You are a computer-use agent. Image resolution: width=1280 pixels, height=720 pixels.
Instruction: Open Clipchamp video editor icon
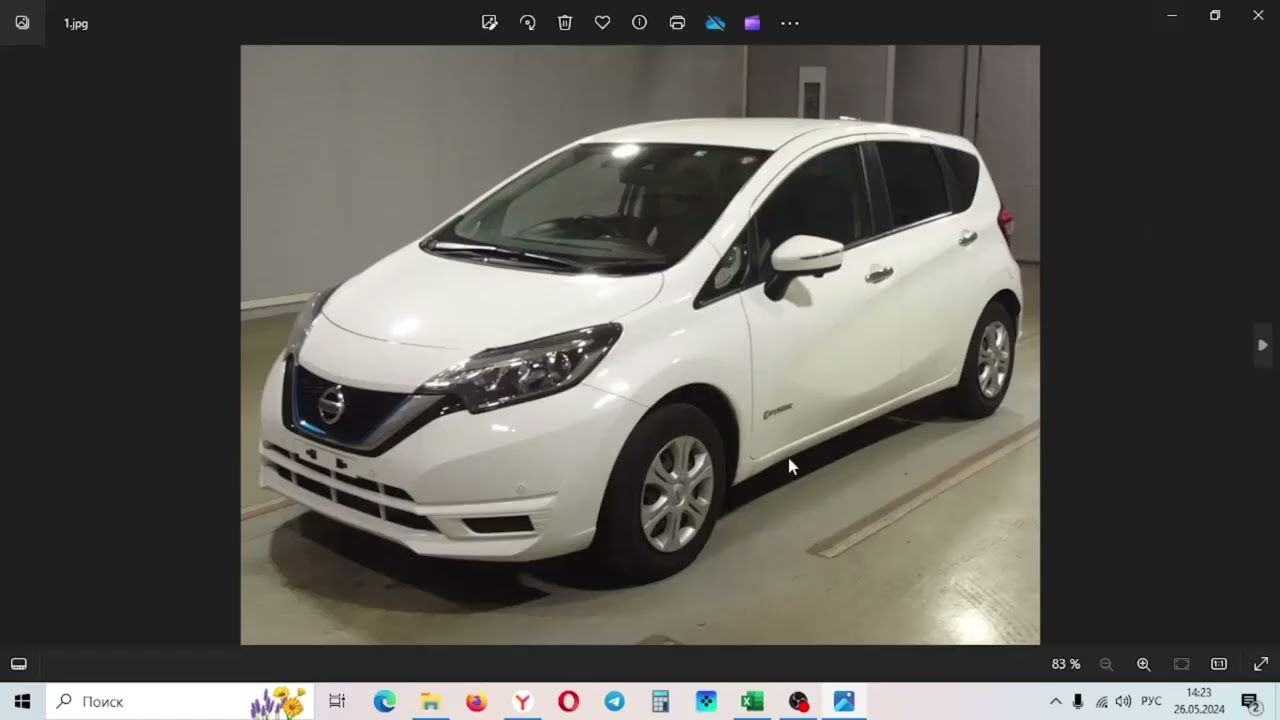752,22
